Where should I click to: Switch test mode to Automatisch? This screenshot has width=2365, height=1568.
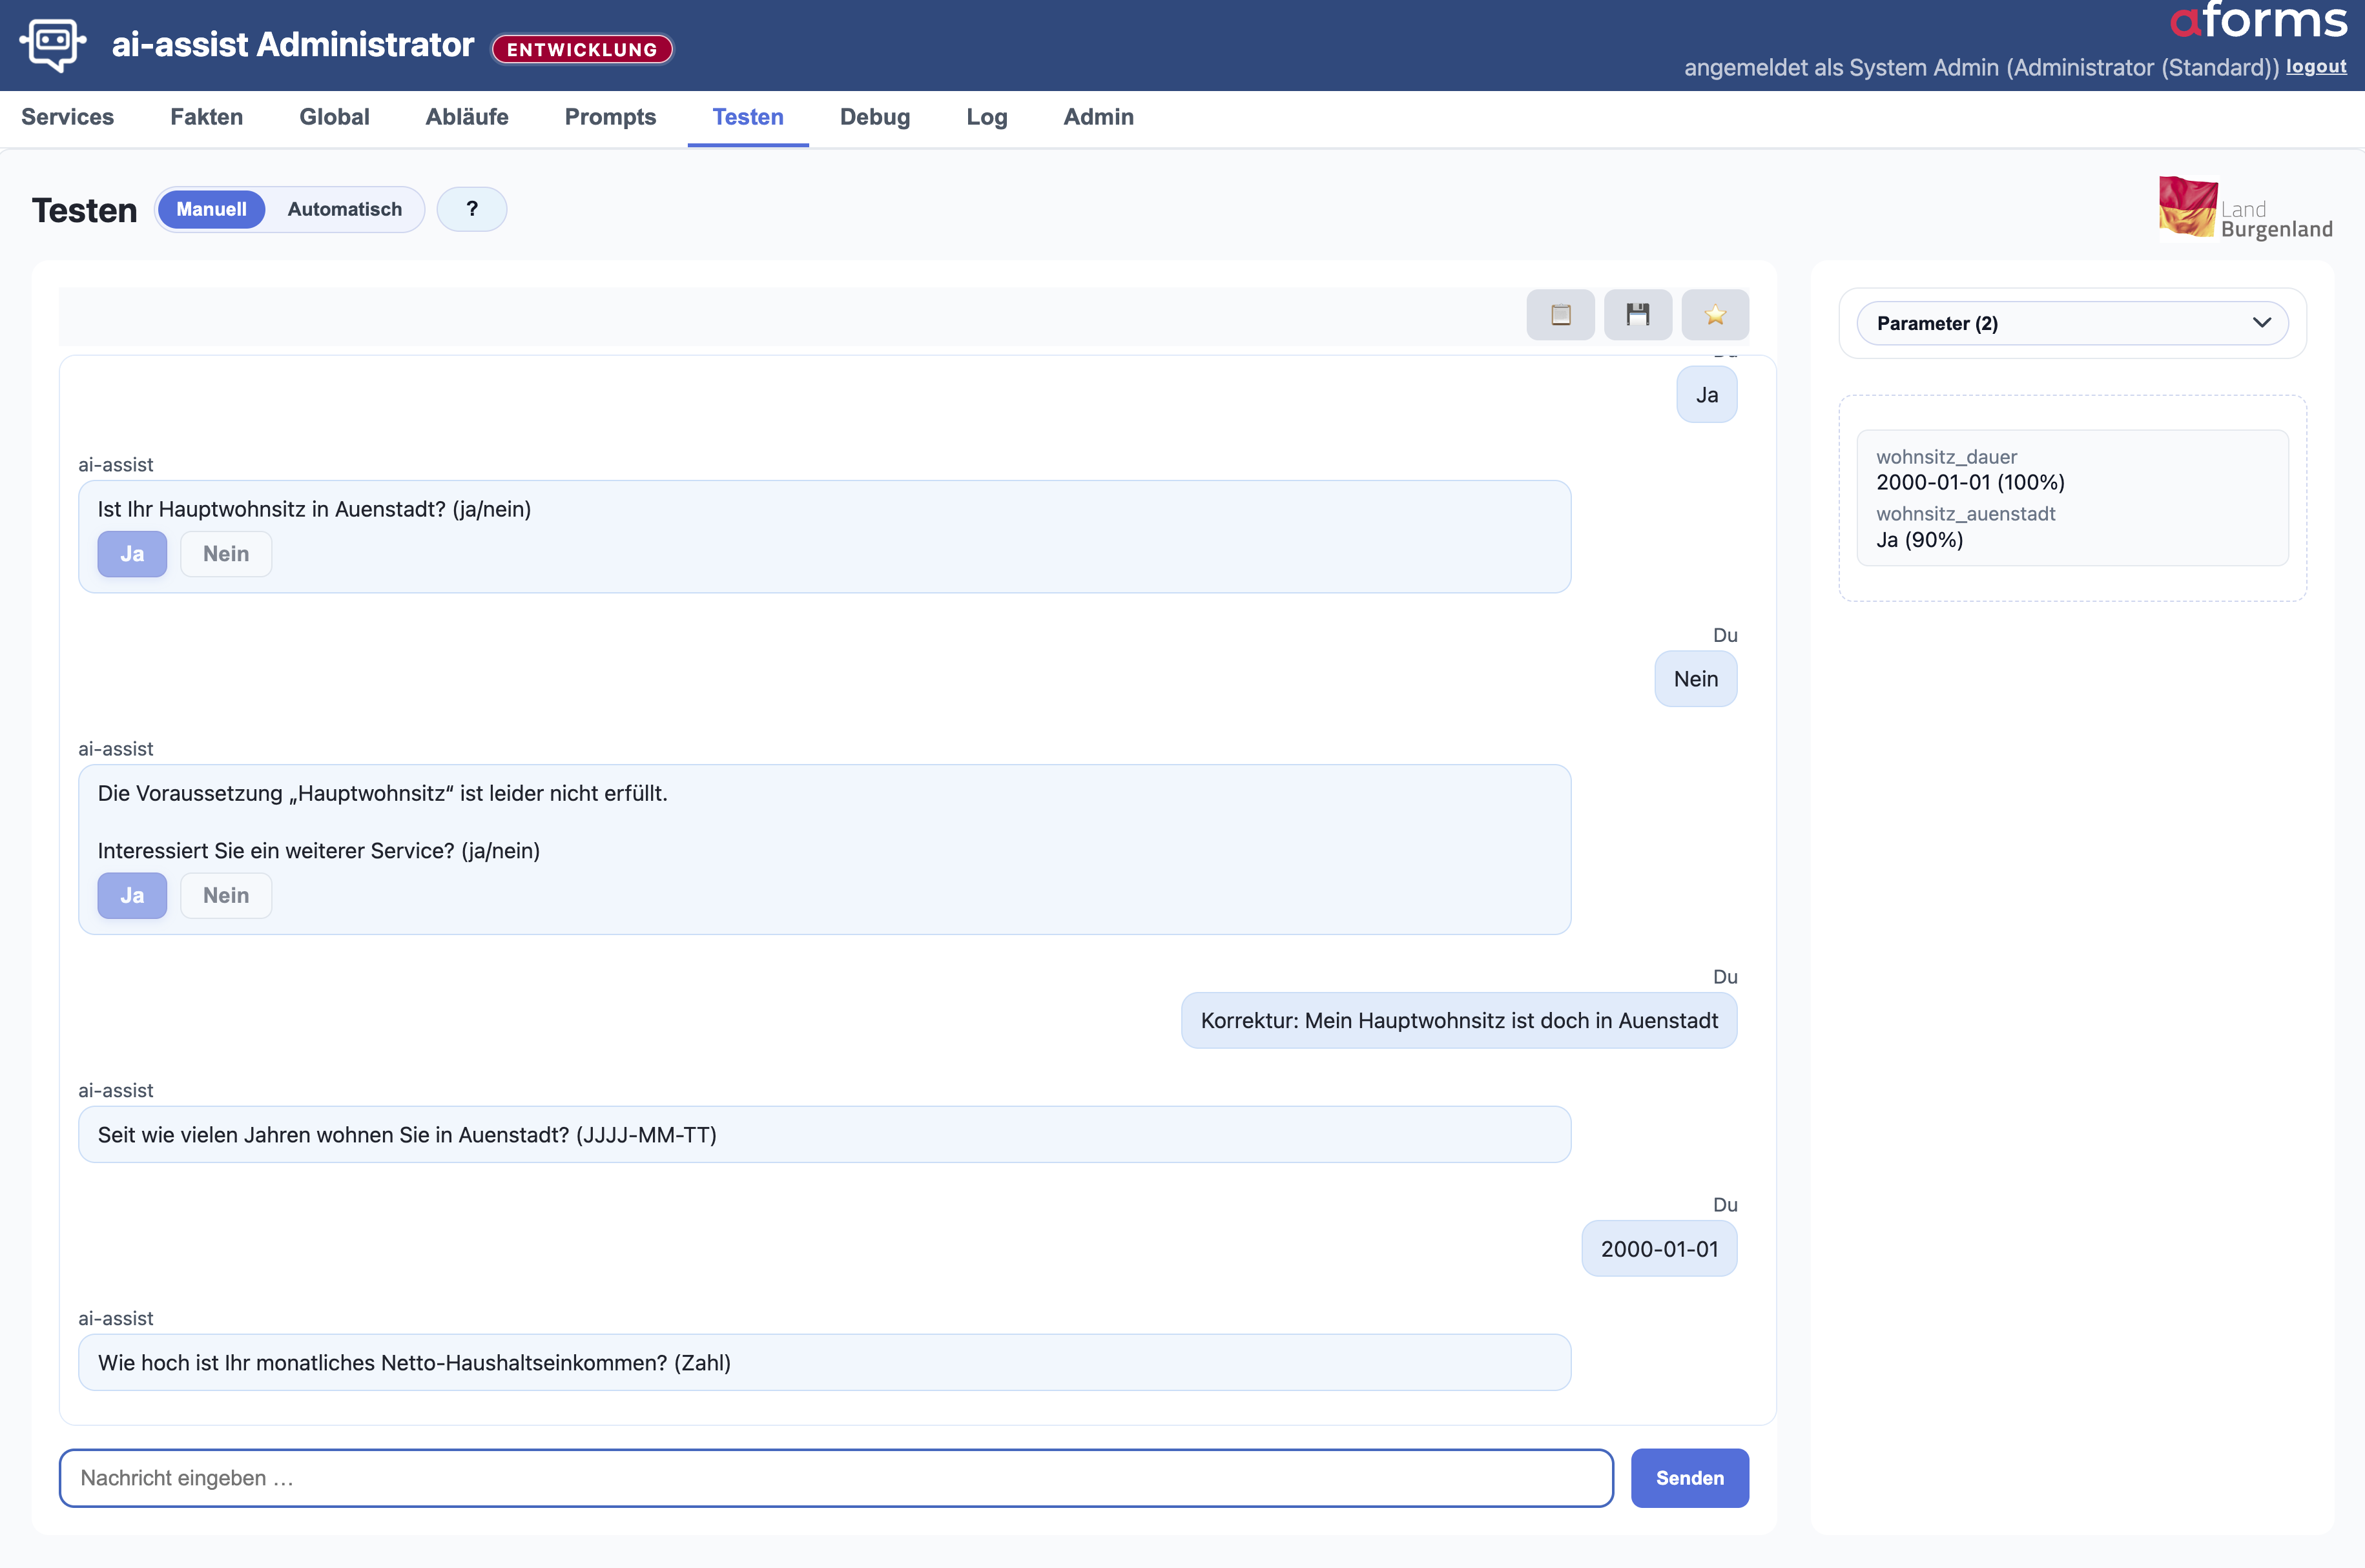click(x=345, y=209)
